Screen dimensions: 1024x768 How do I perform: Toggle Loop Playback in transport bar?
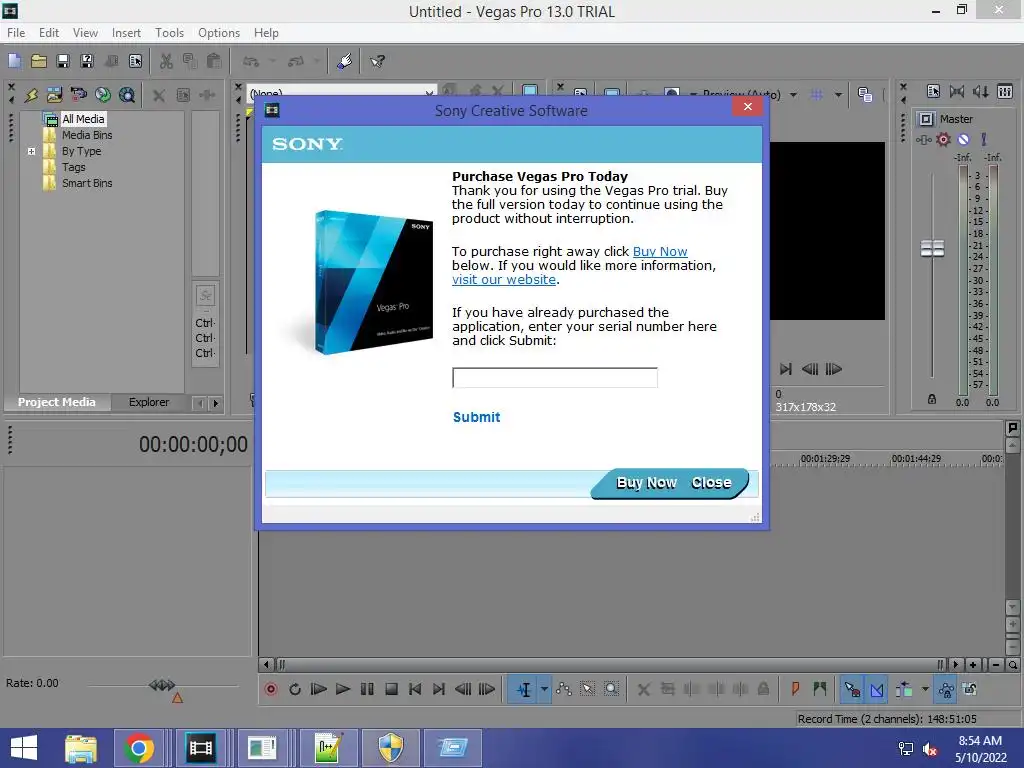coord(295,689)
